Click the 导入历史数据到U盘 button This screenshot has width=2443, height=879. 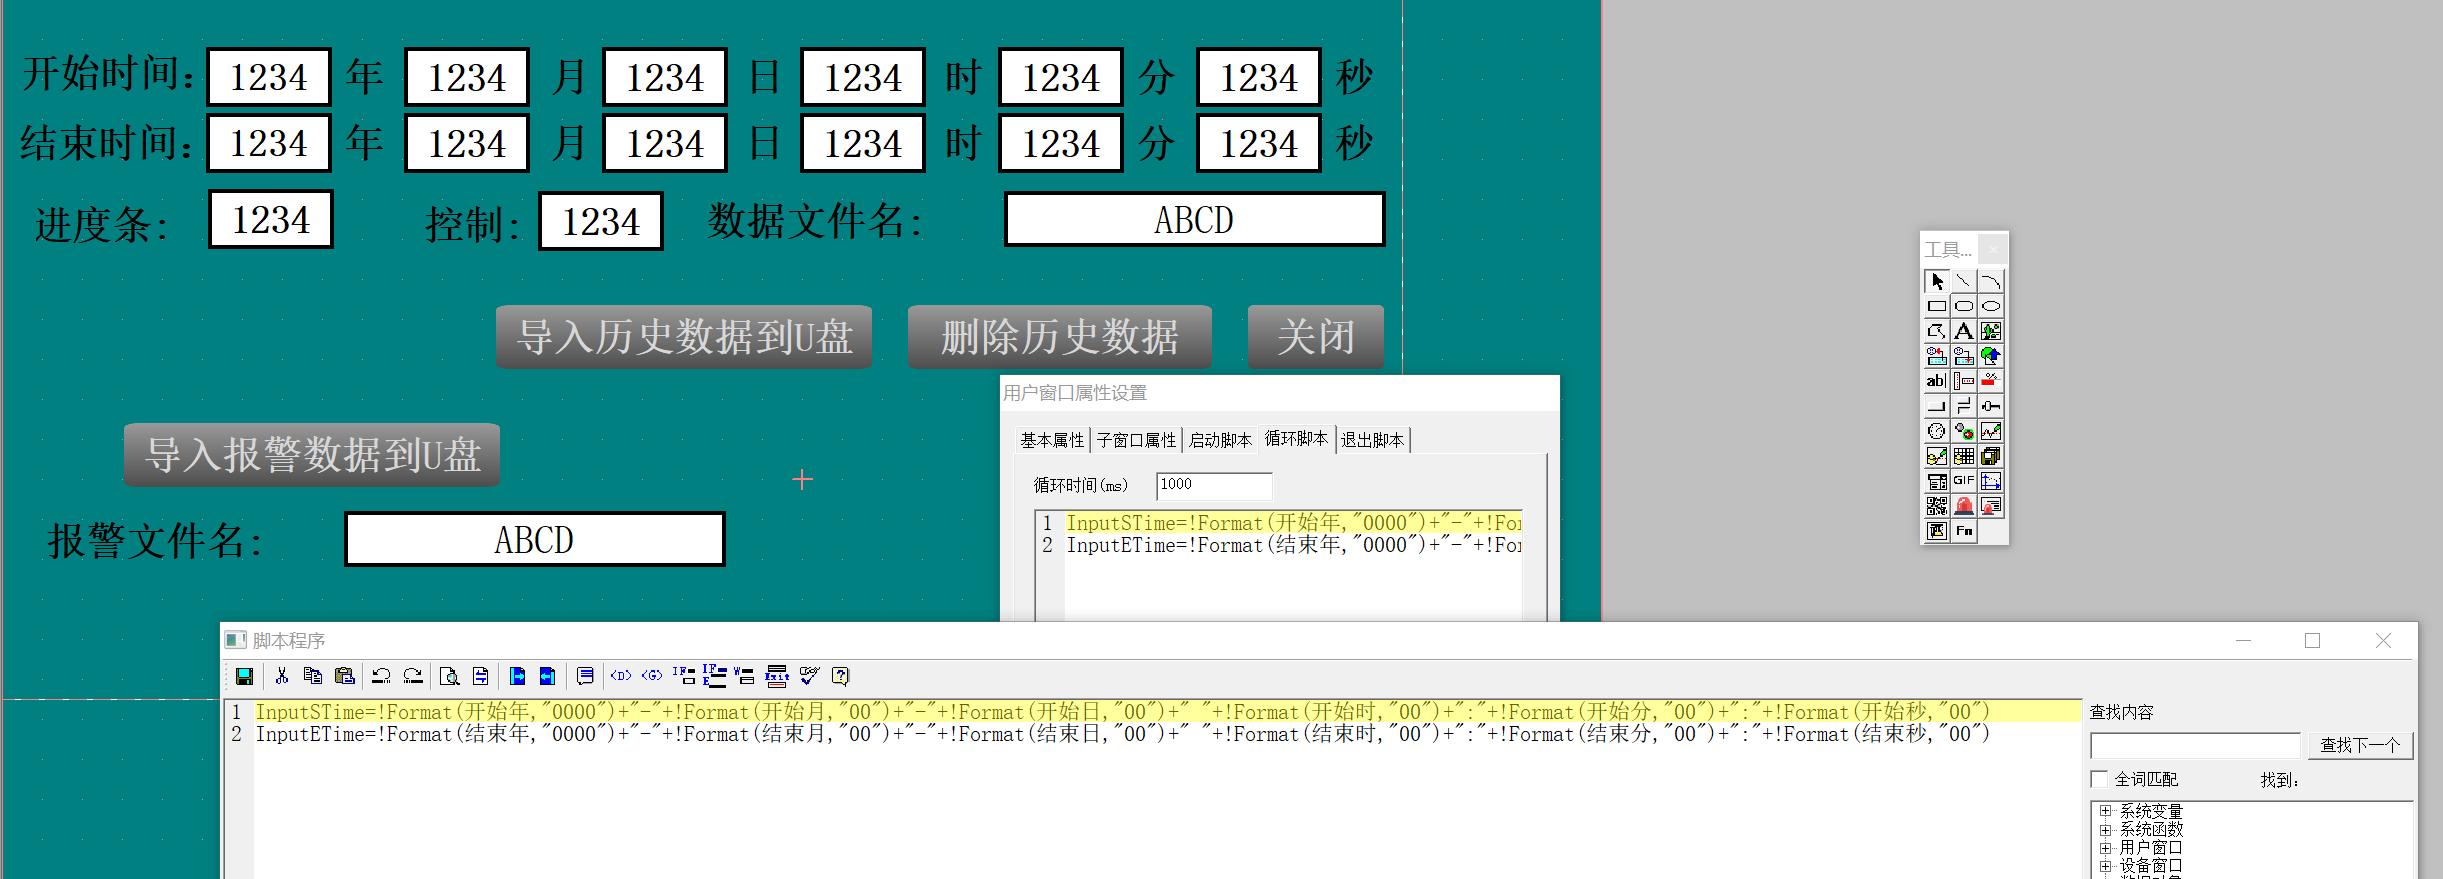684,337
